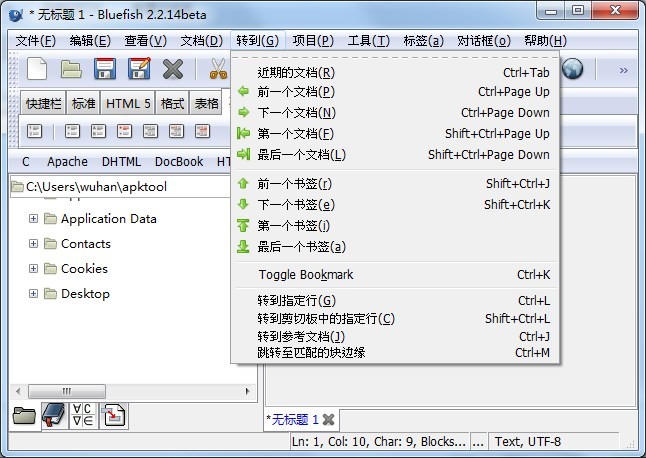
Task: Switch to 格式 toolbar tab
Action: point(172,103)
